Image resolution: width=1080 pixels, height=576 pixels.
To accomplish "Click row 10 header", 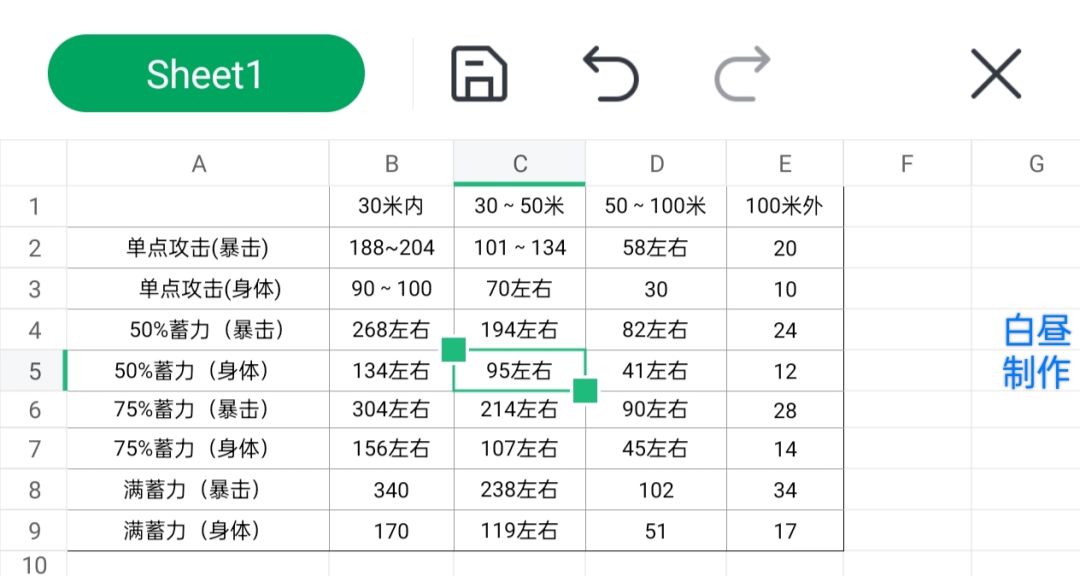I will point(34,565).
